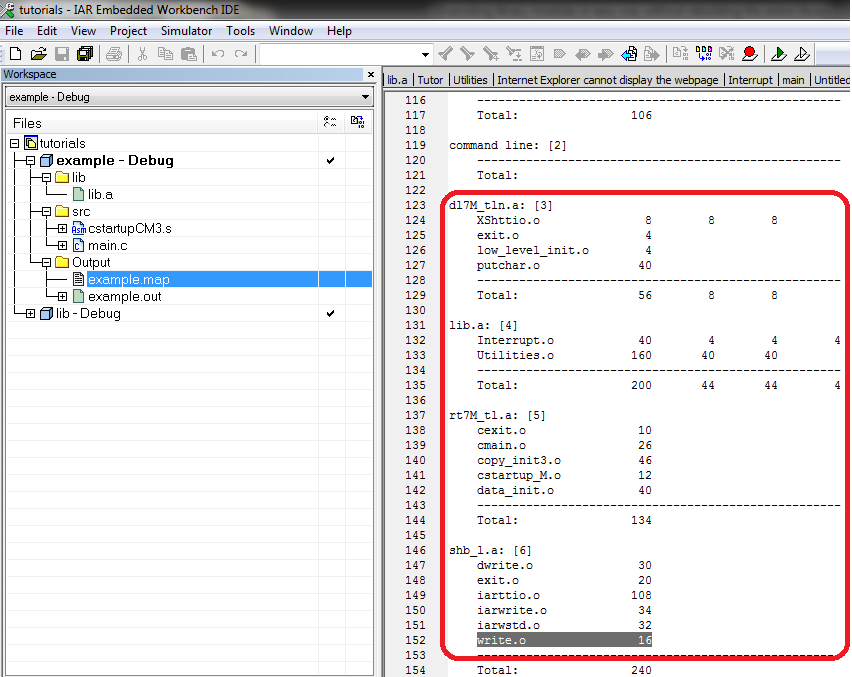Switch to the lib.a editor tab
The image size is (852, 677).
tap(397, 80)
